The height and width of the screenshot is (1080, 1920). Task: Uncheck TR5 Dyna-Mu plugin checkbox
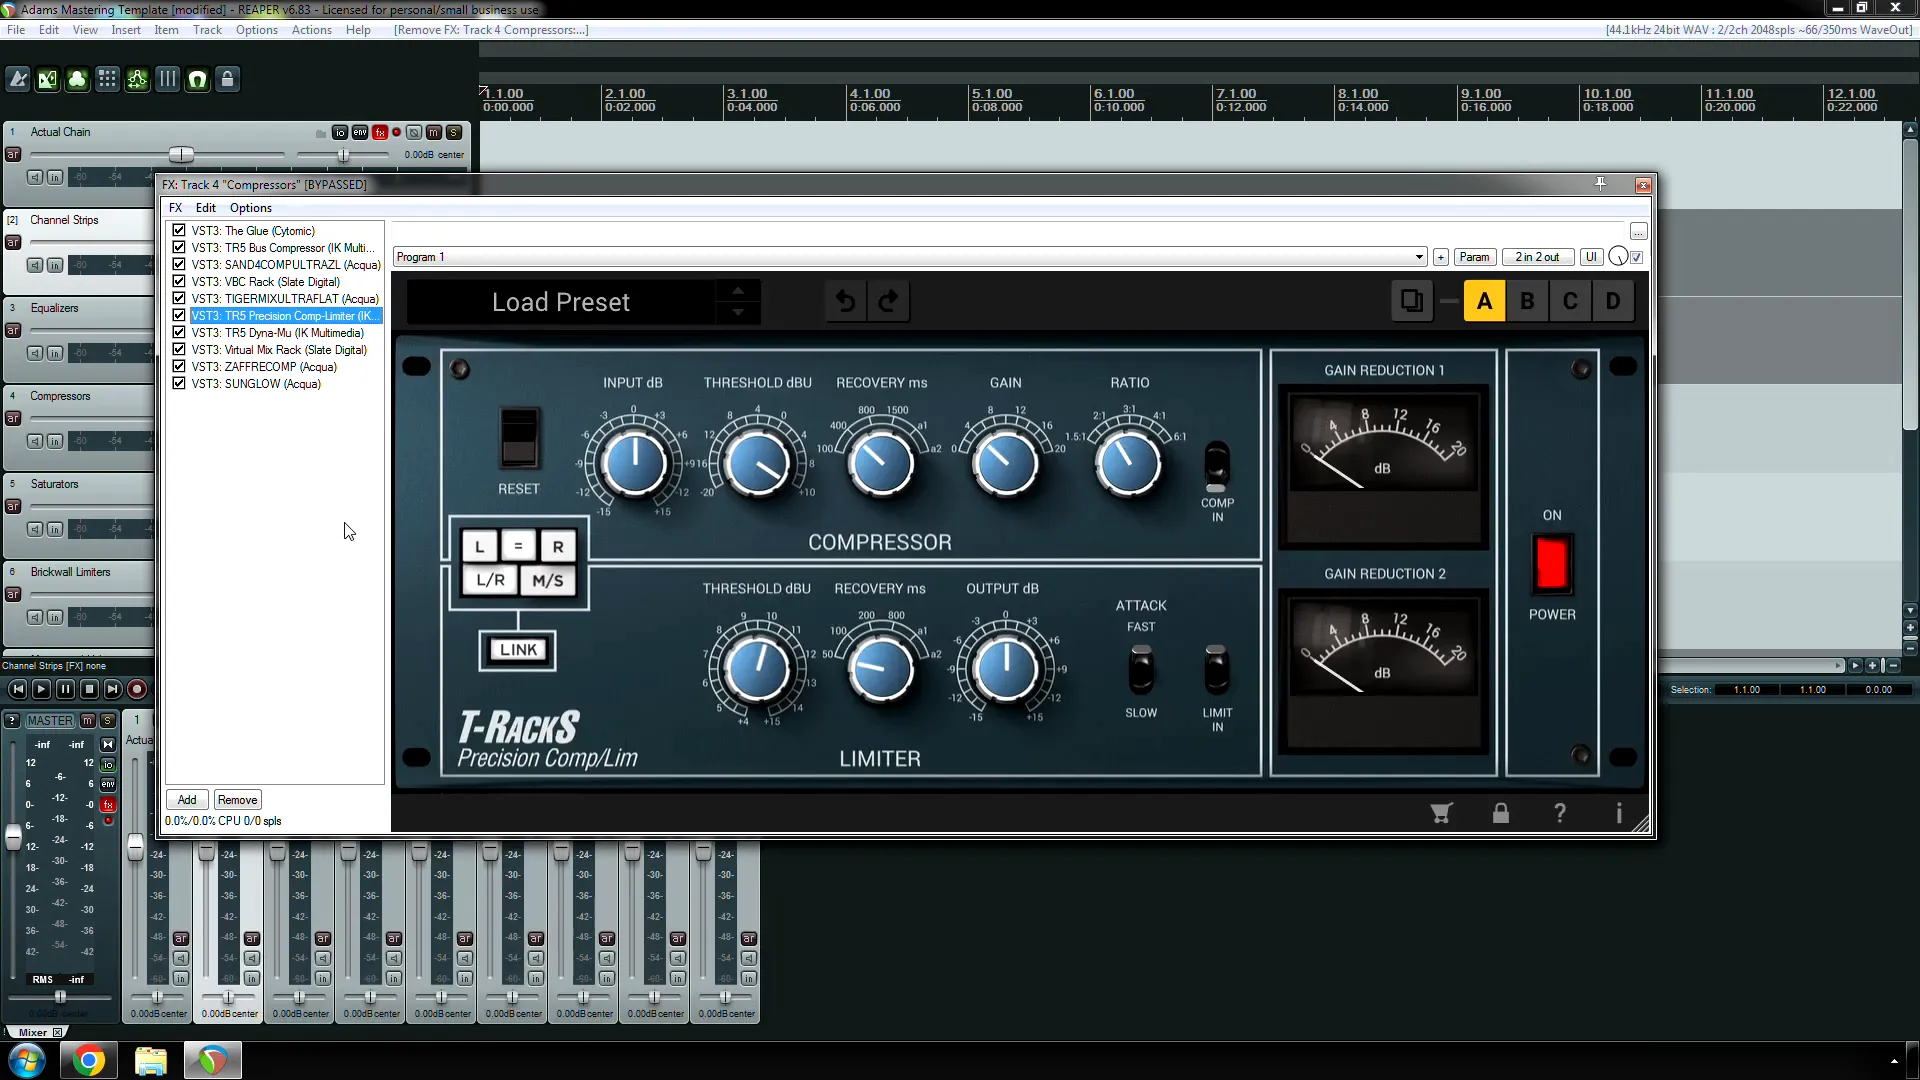pyautogui.click(x=179, y=332)
